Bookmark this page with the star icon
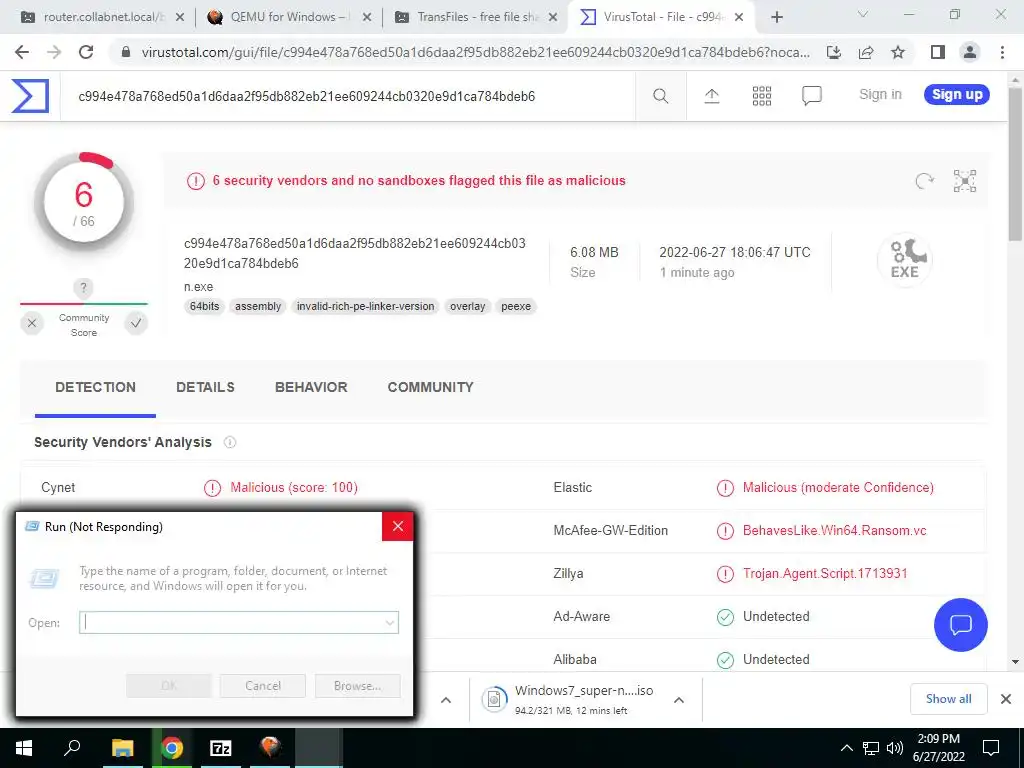This screenshot has width=1024, height=768. 898,52
